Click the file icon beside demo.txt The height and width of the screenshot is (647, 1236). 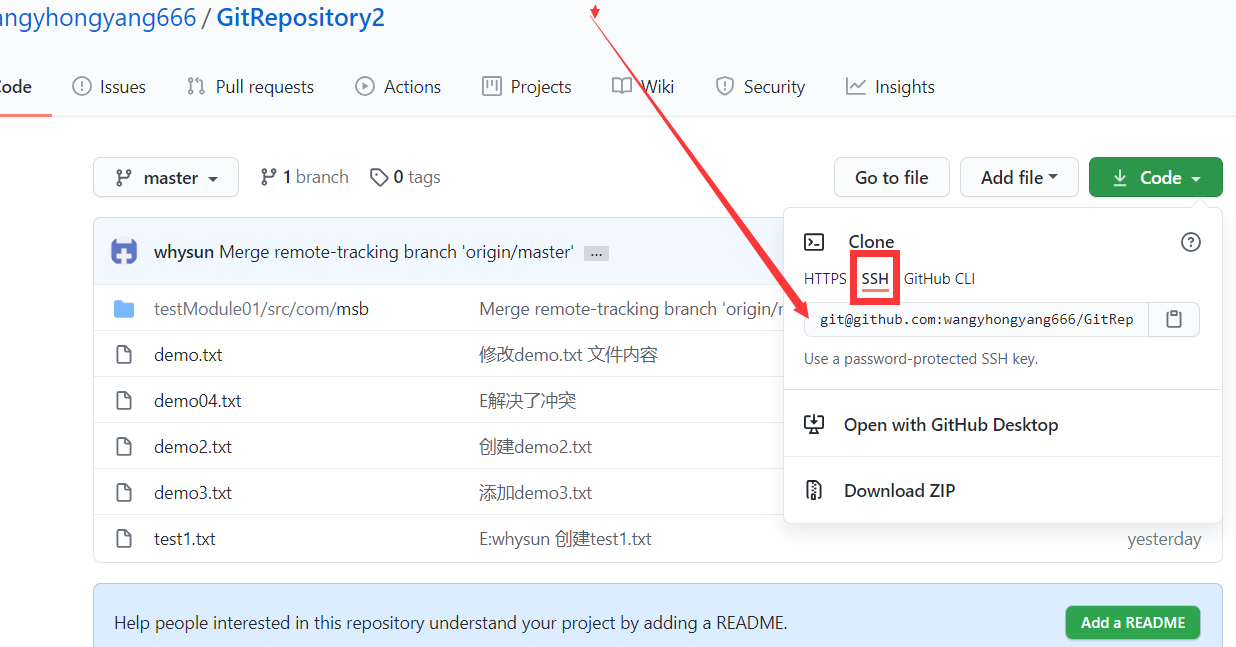coord(124,355)
